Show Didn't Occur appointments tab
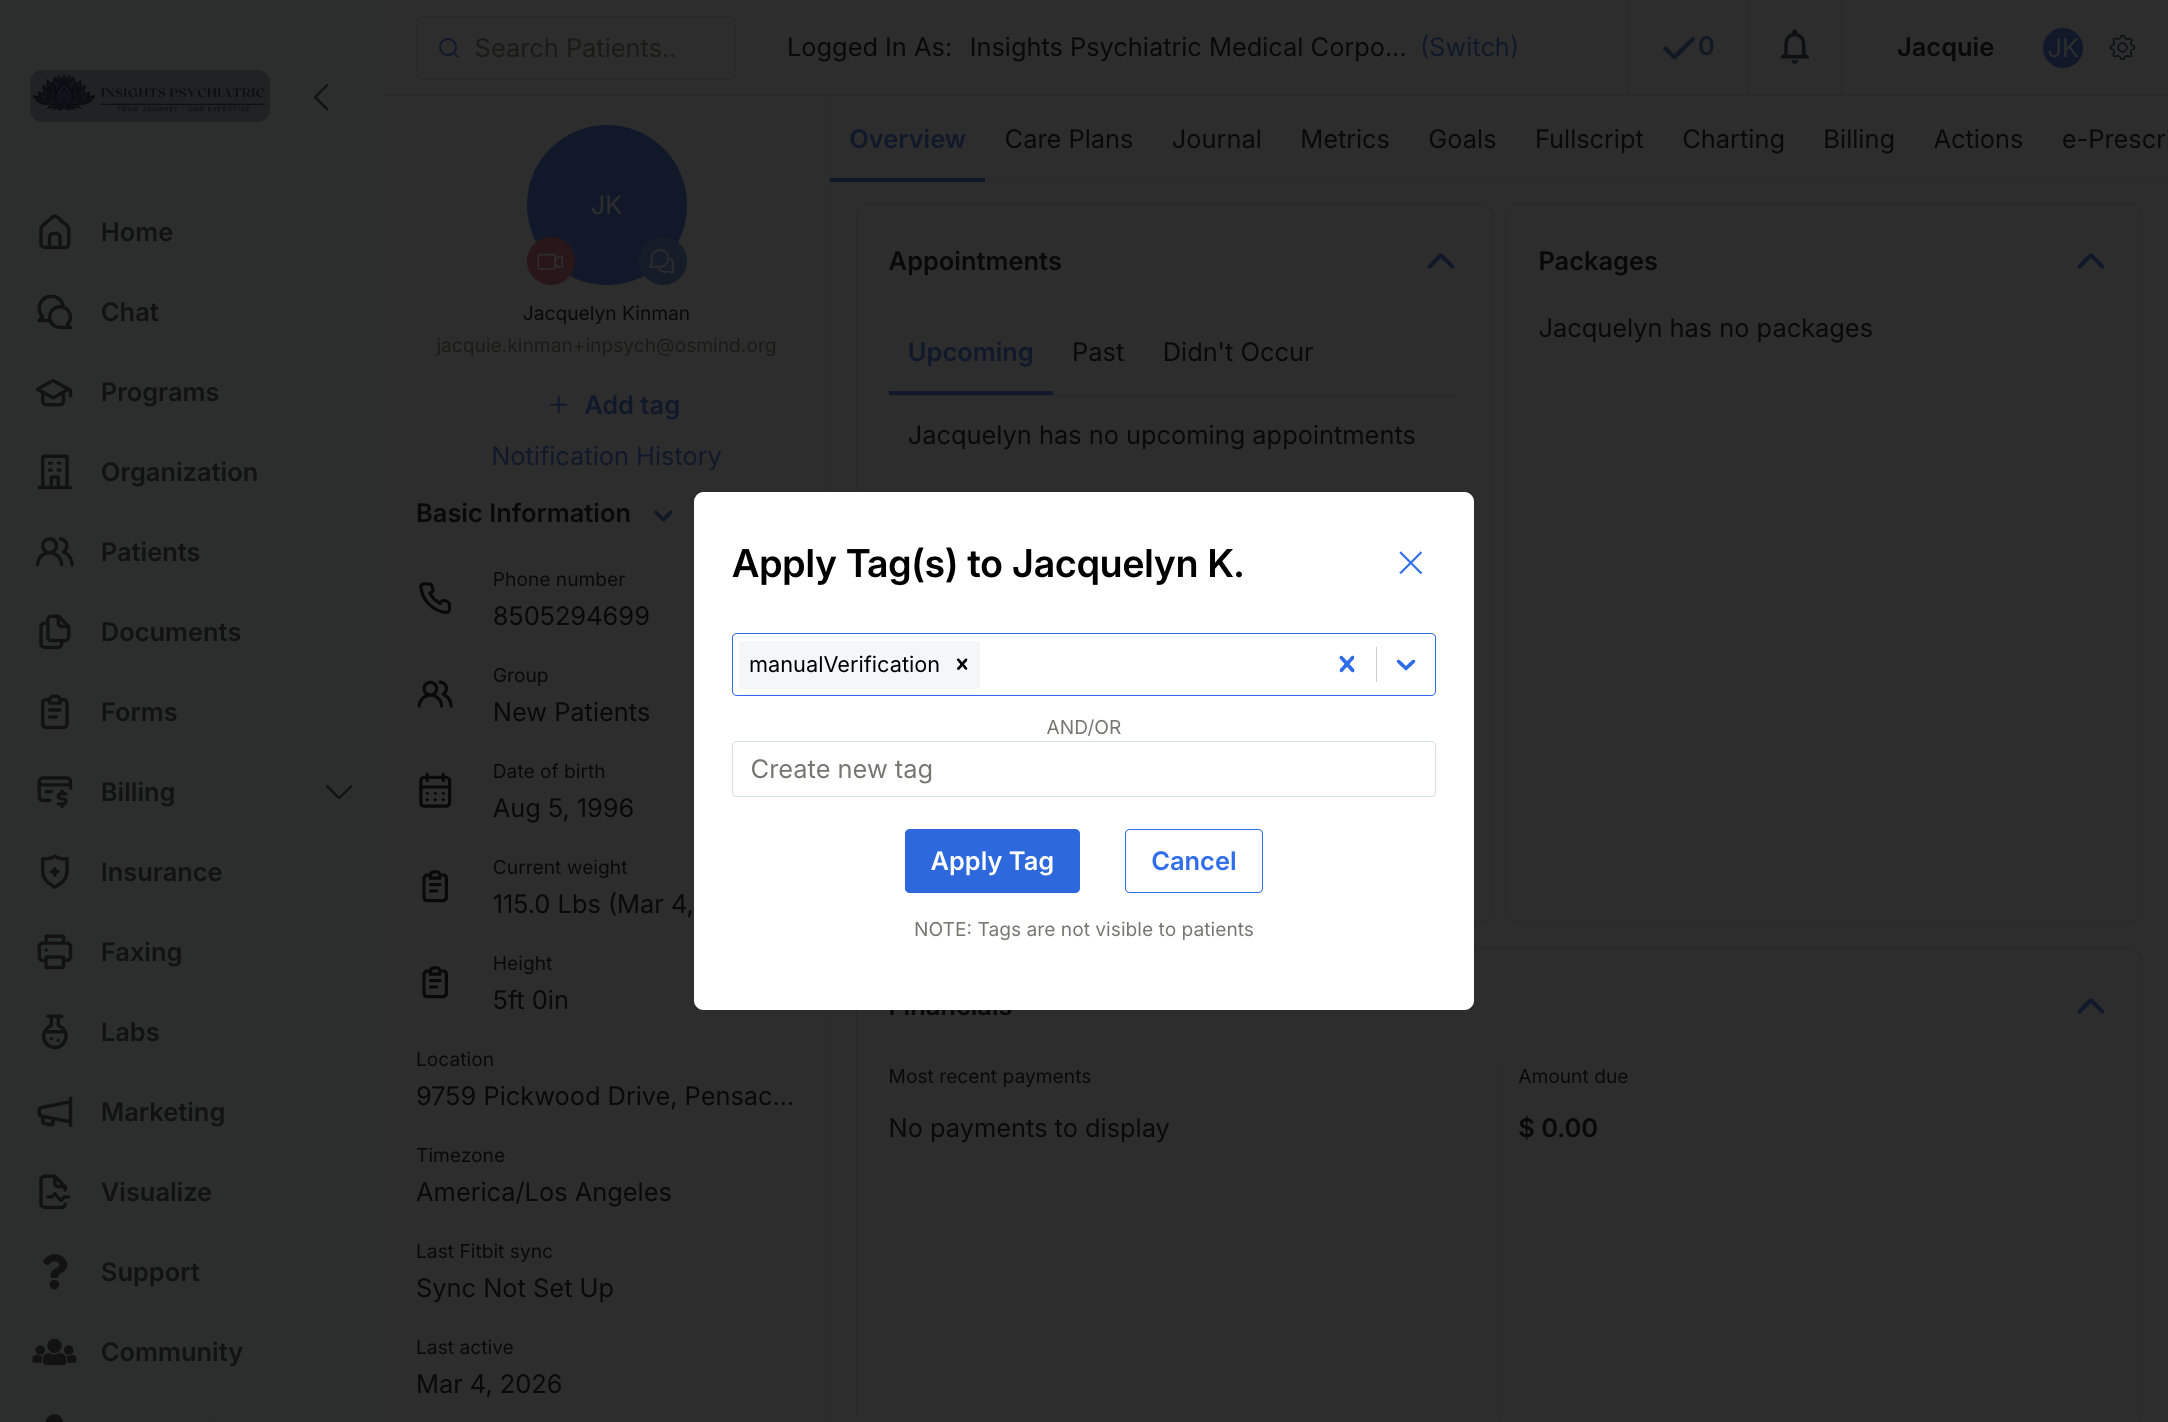The width and height of the screenshot is (2168, 1422). (1237, 352)
